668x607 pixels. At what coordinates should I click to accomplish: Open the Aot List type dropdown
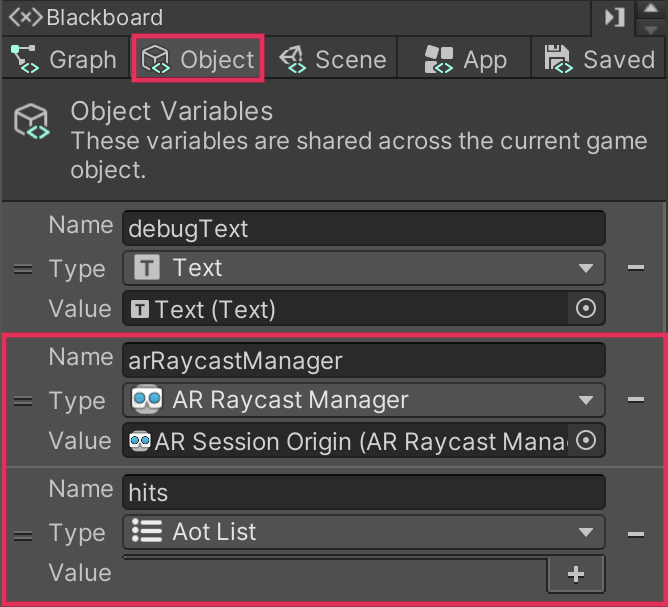364,532
